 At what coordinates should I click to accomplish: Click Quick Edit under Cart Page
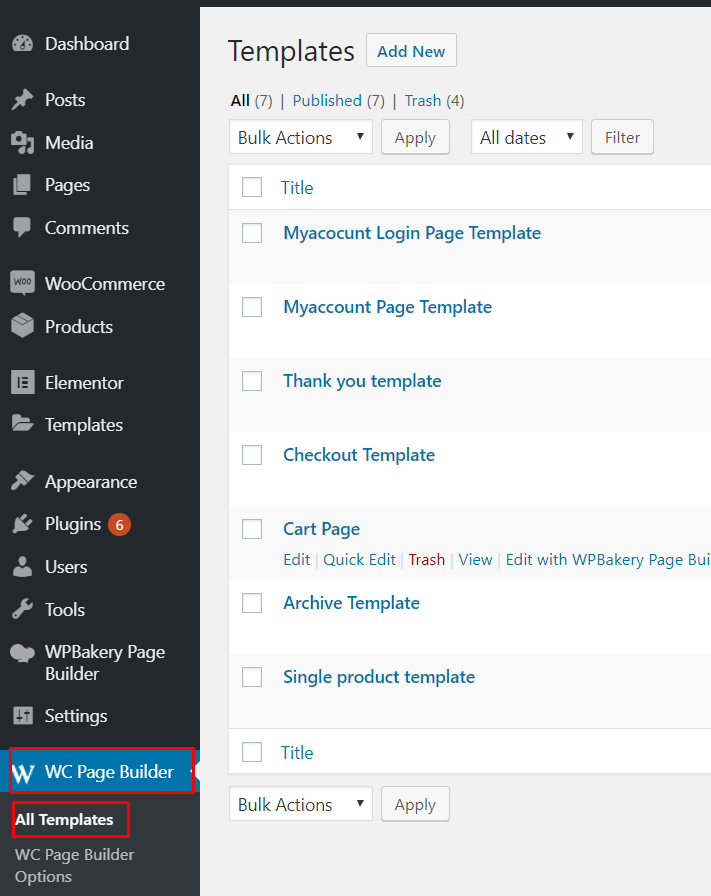coord(359,559)
